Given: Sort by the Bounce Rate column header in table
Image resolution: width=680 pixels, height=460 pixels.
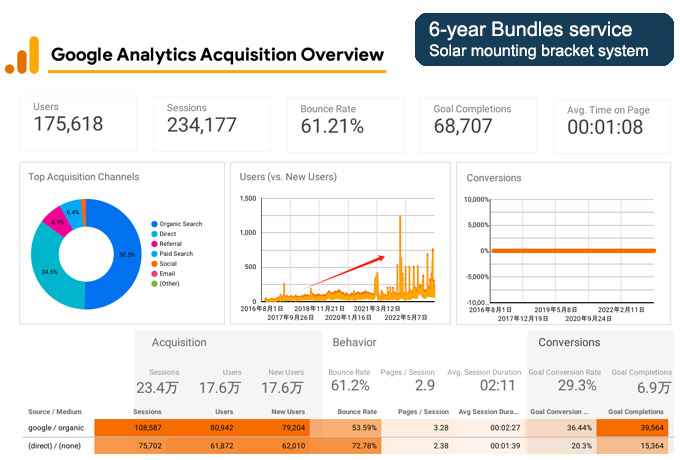Looking at the screenshot, I should pyautogui.click(x=357, y=411).
